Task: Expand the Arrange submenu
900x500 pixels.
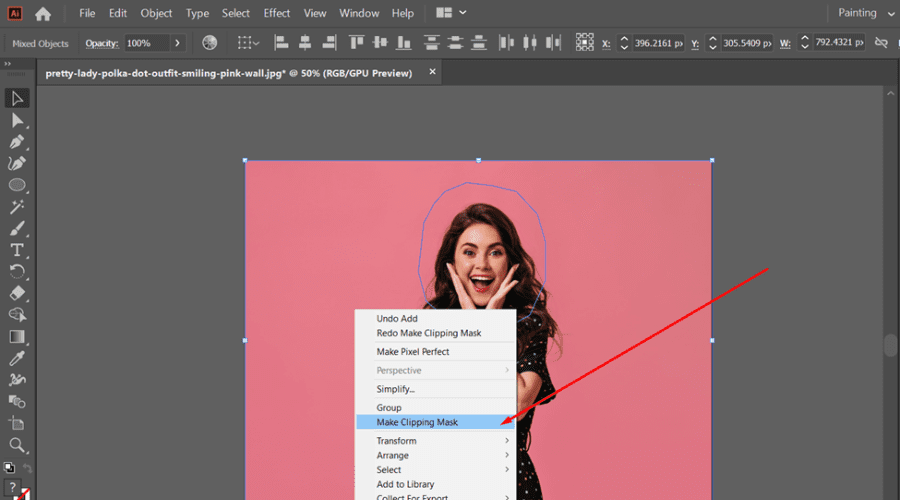Action: [x=436, y=455]
